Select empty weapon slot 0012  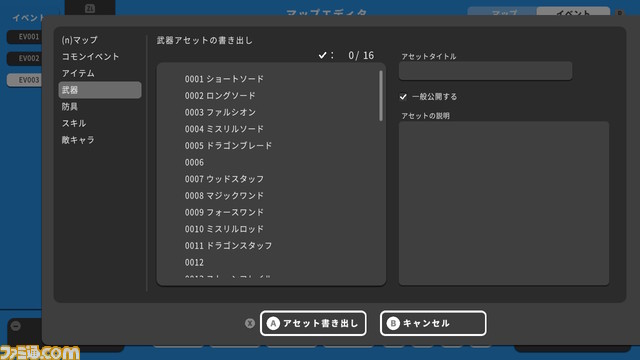point(194,262)
